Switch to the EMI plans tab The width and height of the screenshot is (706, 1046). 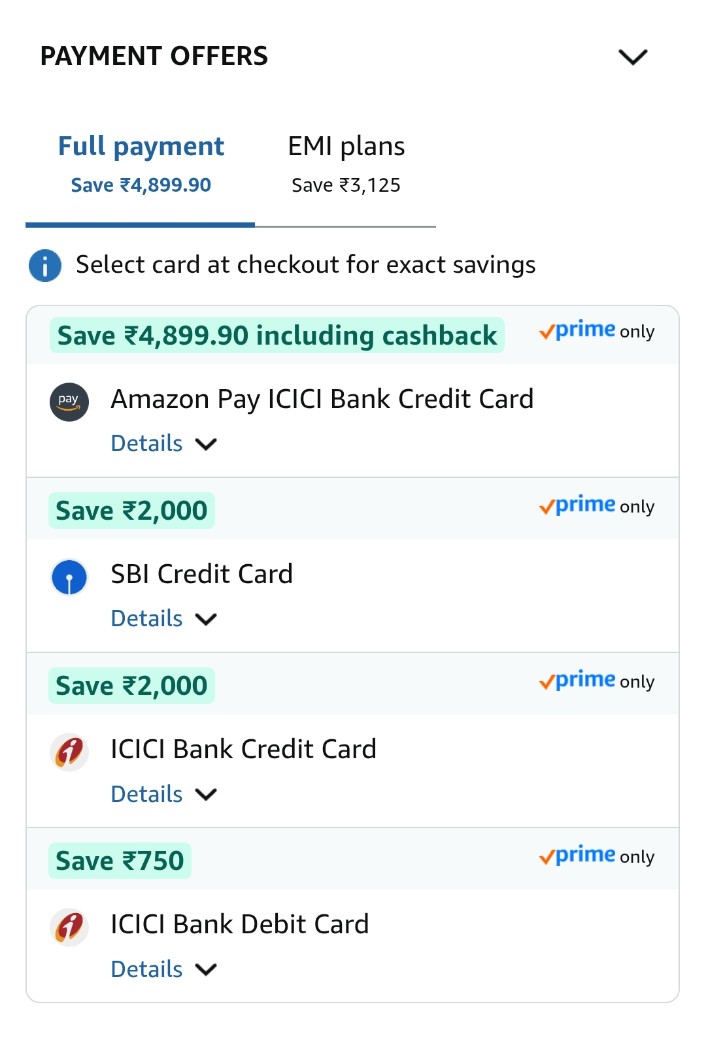pyautogui.click(x=346, y=162)
